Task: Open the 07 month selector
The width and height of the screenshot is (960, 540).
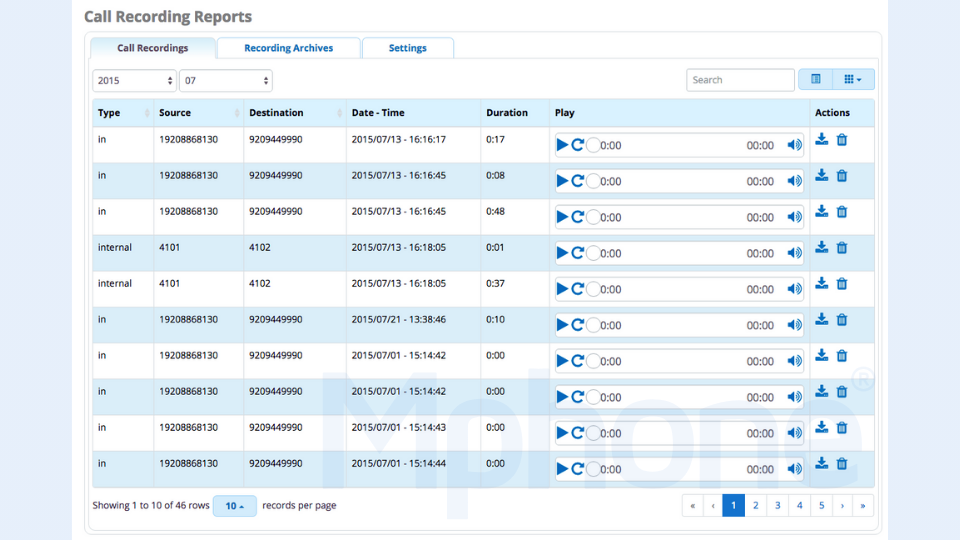Action: (226, 81)
